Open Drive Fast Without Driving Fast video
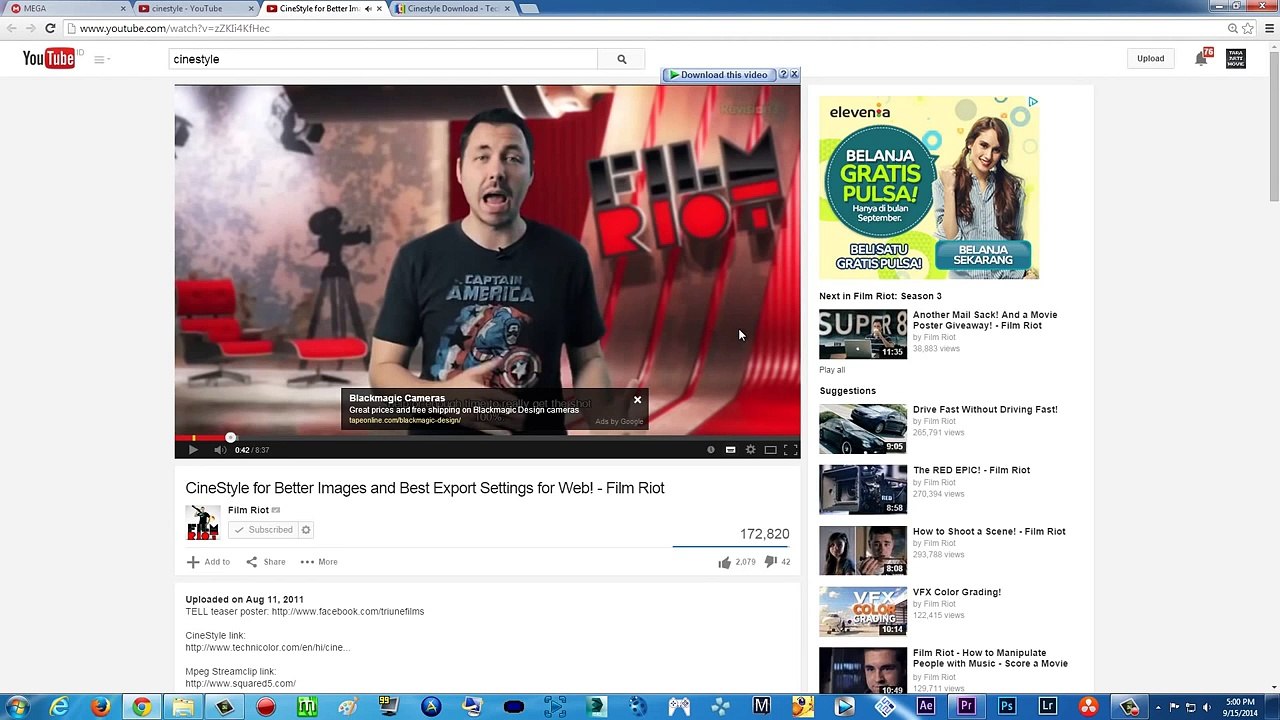 click(x=985, y=409)
